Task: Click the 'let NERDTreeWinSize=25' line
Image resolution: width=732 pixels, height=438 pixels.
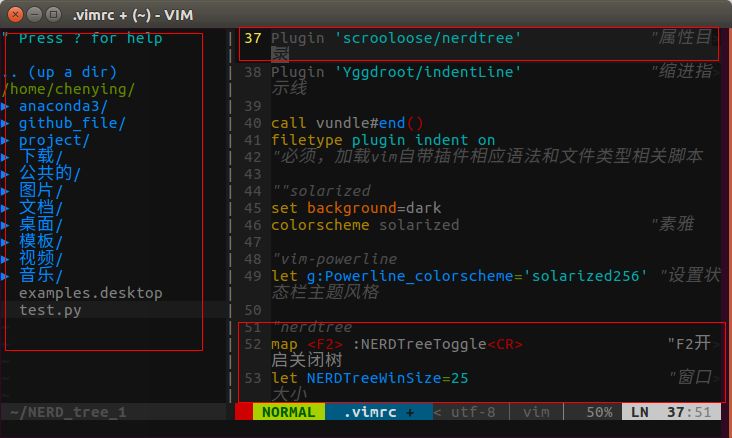Action: [x=370, y=378]
